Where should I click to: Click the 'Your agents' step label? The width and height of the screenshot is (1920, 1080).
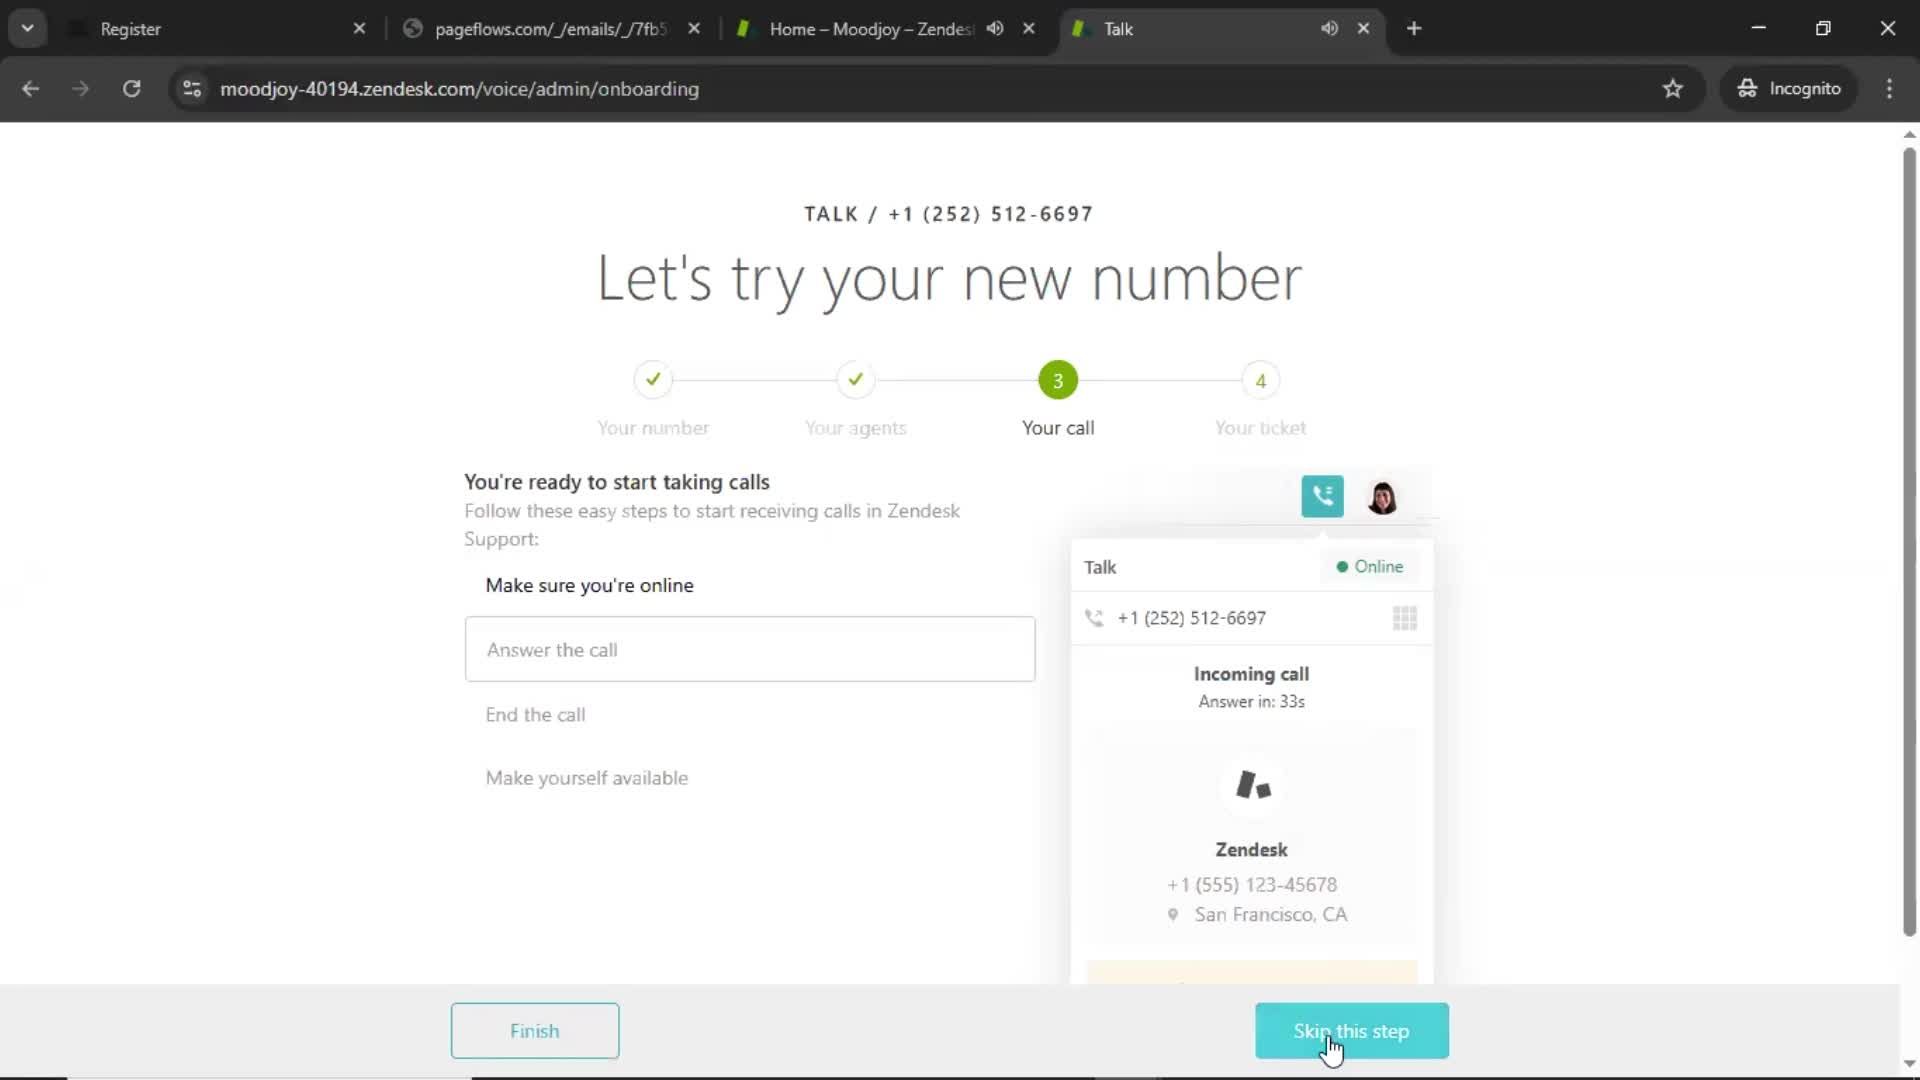point(855,428)
